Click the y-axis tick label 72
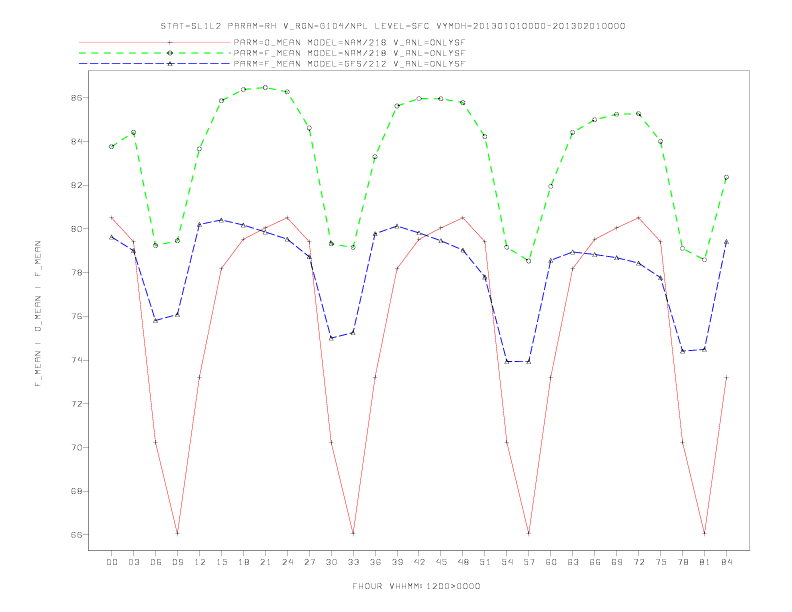The image size is (792, 612). (x=77, y=404)
